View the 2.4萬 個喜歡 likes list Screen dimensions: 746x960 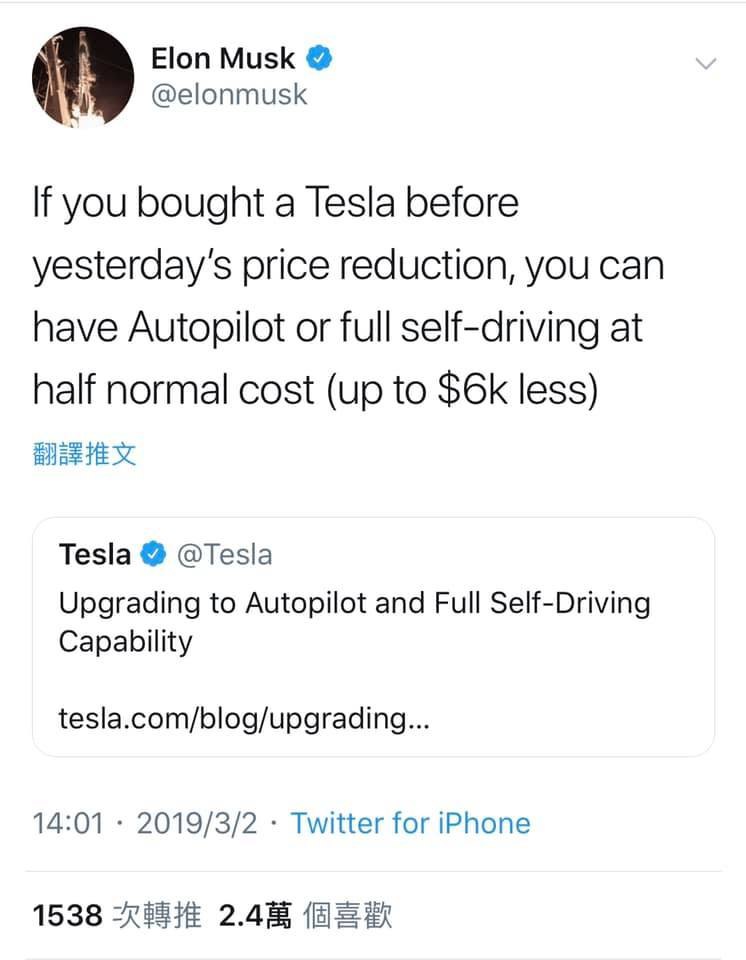click(304, 915)
